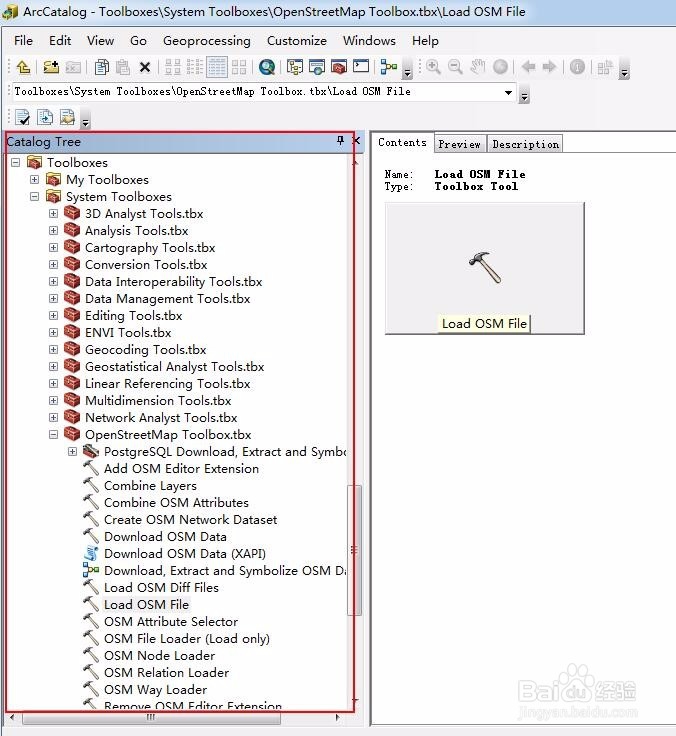Click the Import Metadata icon
676x736 pixels.
point(45,117)
